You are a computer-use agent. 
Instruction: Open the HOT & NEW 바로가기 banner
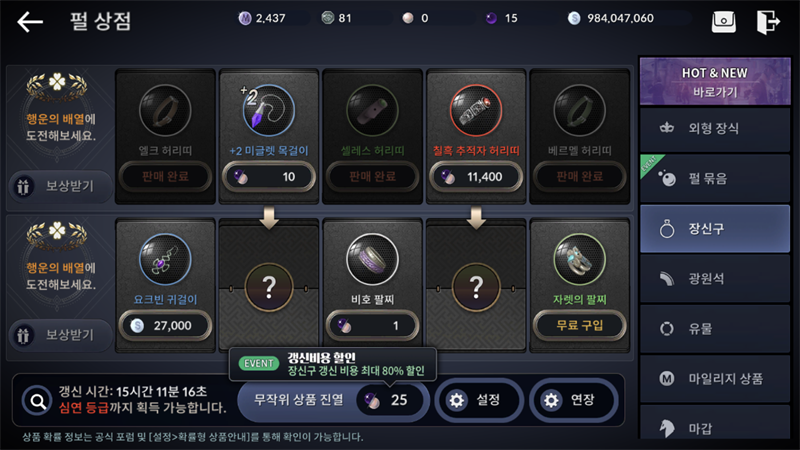(715, 82)
